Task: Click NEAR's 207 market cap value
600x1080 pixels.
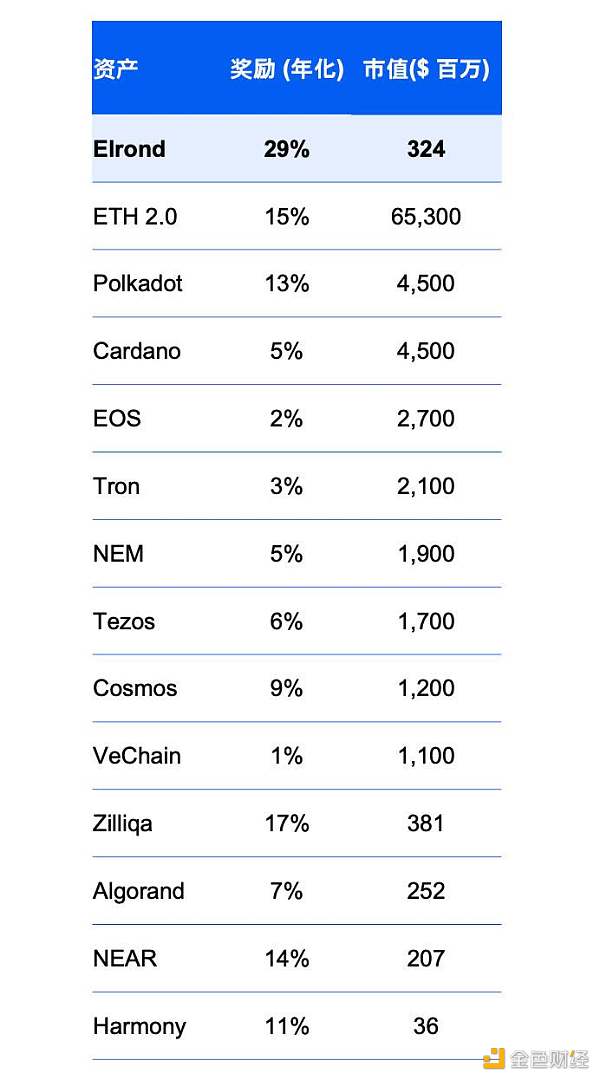Action: [x=426, y=958]
